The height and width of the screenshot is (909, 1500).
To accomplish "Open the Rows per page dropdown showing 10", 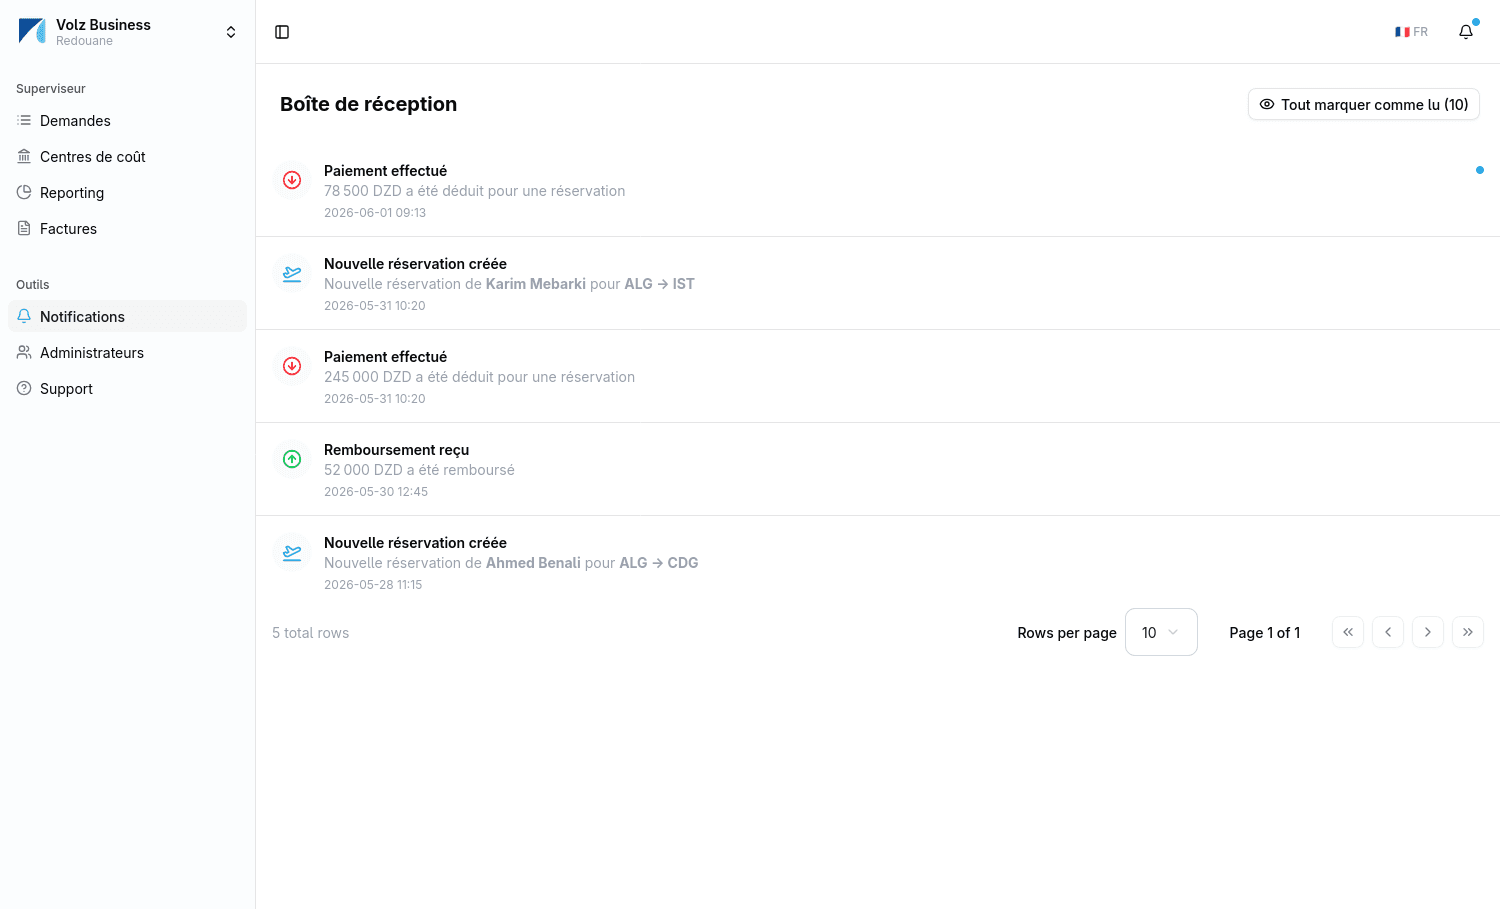I will [x=1161, y=632].
